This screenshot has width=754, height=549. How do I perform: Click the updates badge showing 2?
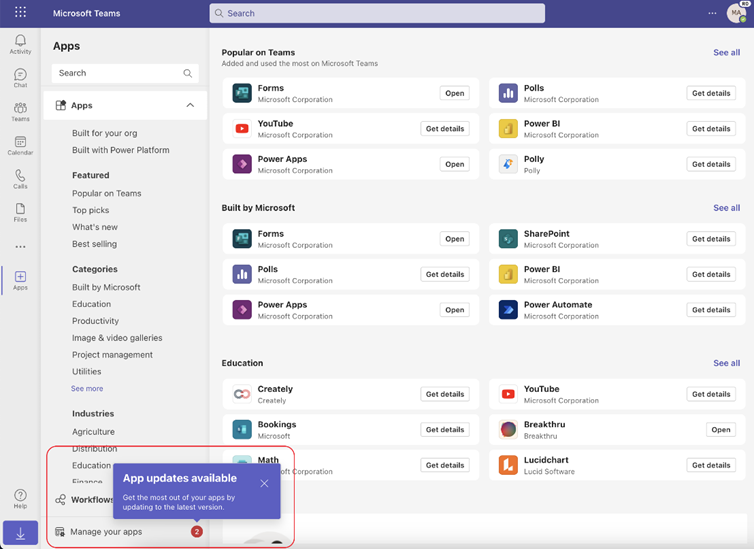click(197, 532)
